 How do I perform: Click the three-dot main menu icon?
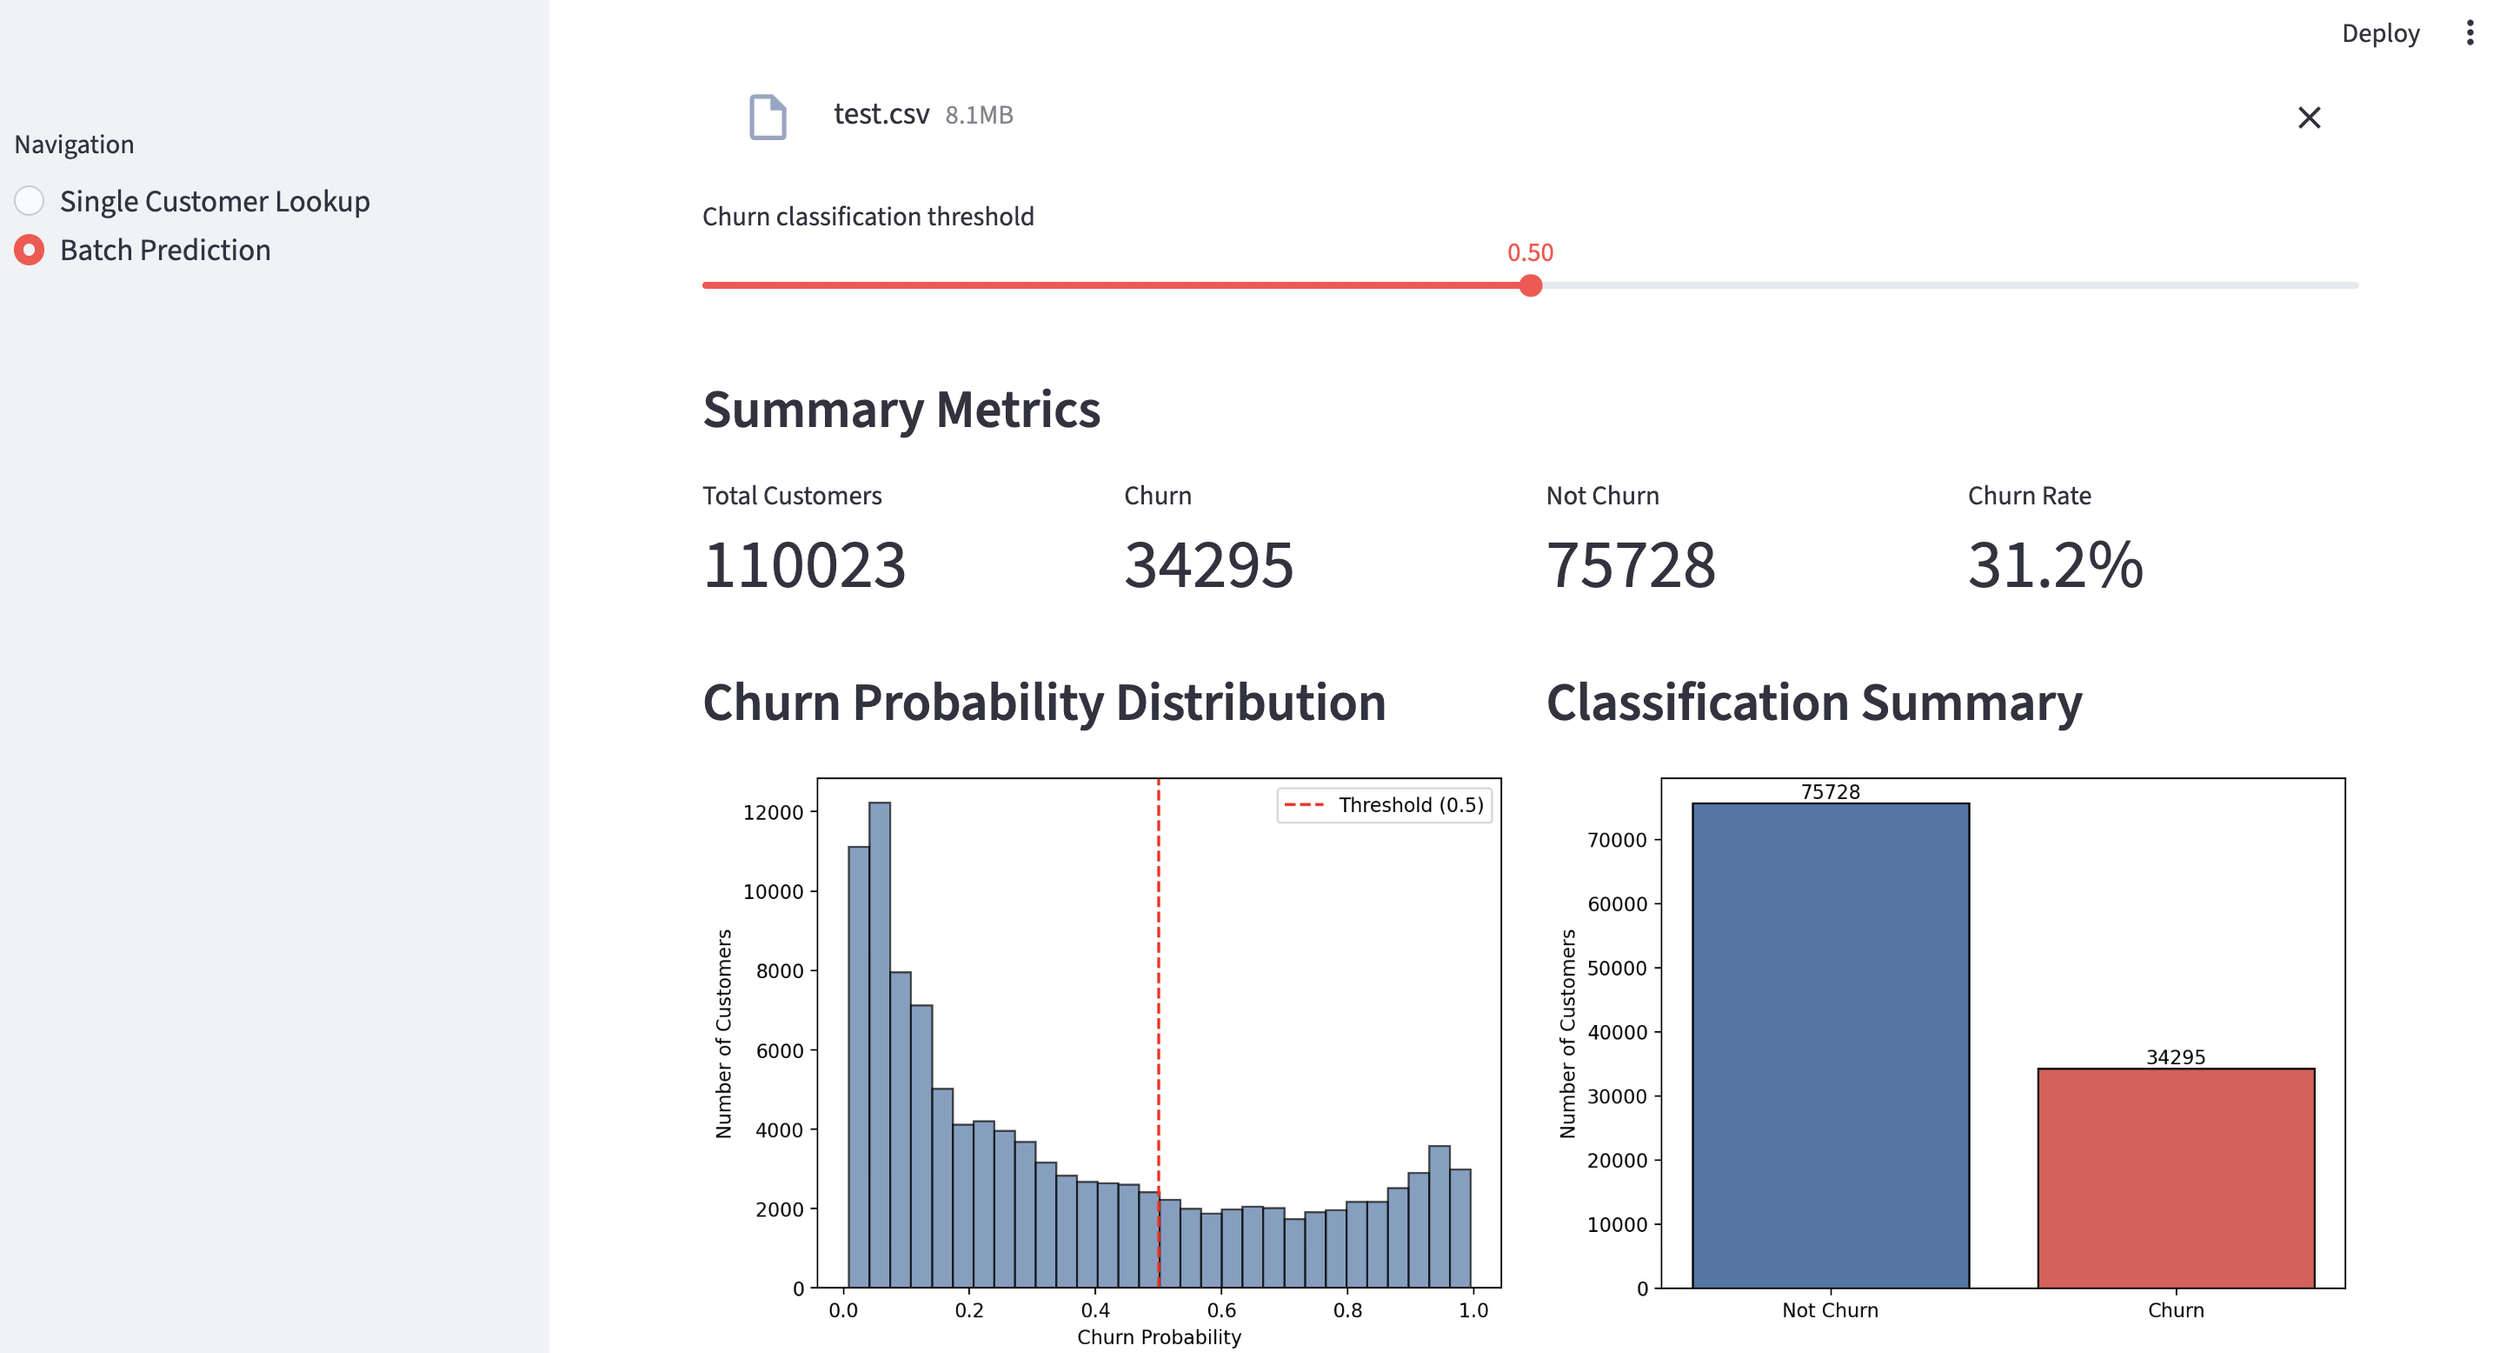[2469, 33]
